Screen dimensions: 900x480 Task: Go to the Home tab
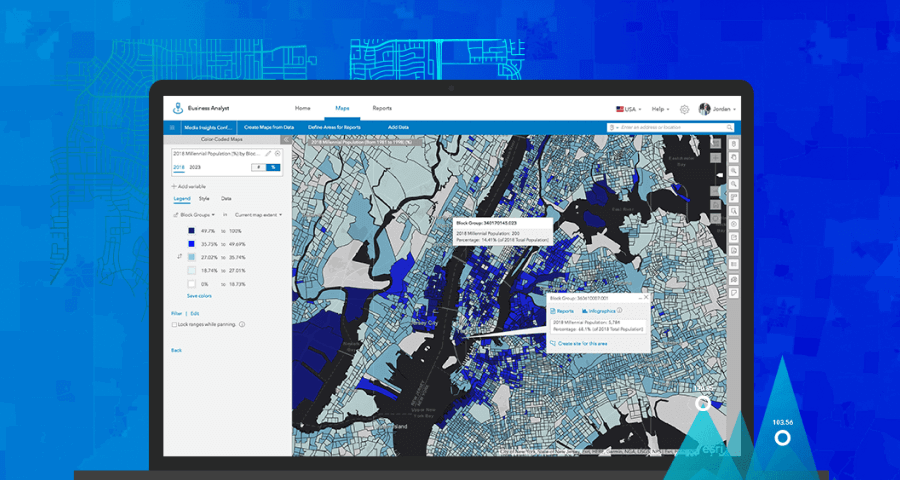tap(302, 108)
